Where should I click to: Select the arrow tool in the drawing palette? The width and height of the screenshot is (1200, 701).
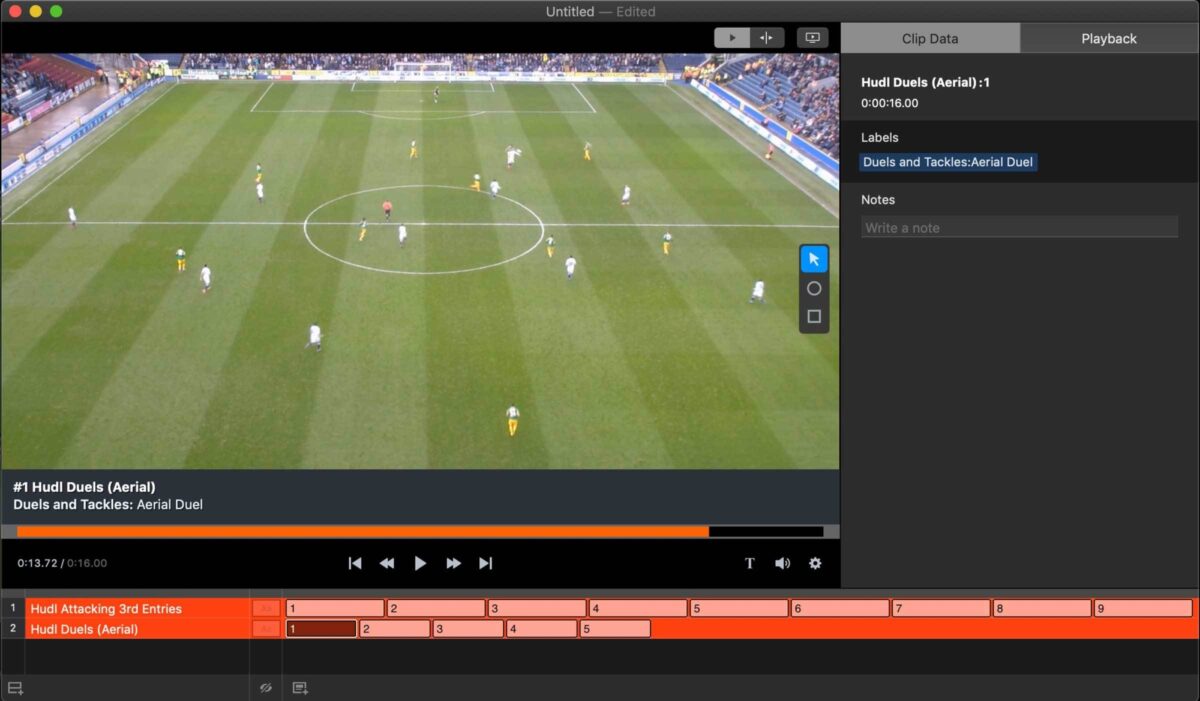pos(814,258)
